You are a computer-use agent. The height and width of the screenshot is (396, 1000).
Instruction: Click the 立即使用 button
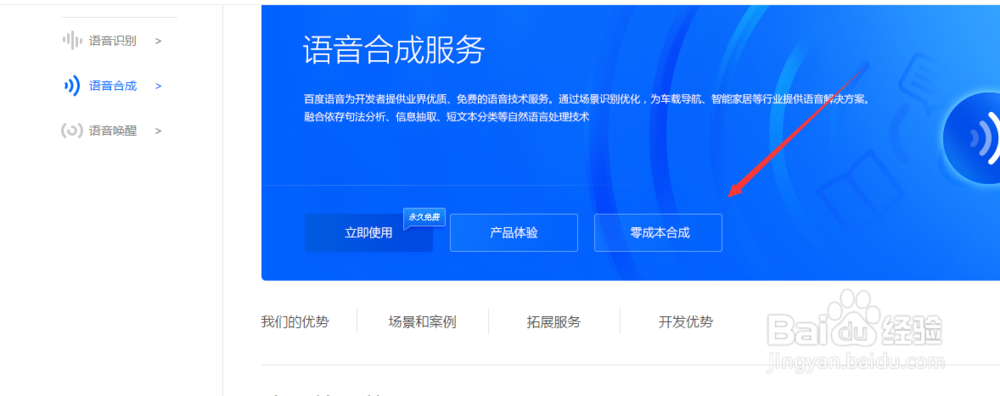click(x=369, y=233)
